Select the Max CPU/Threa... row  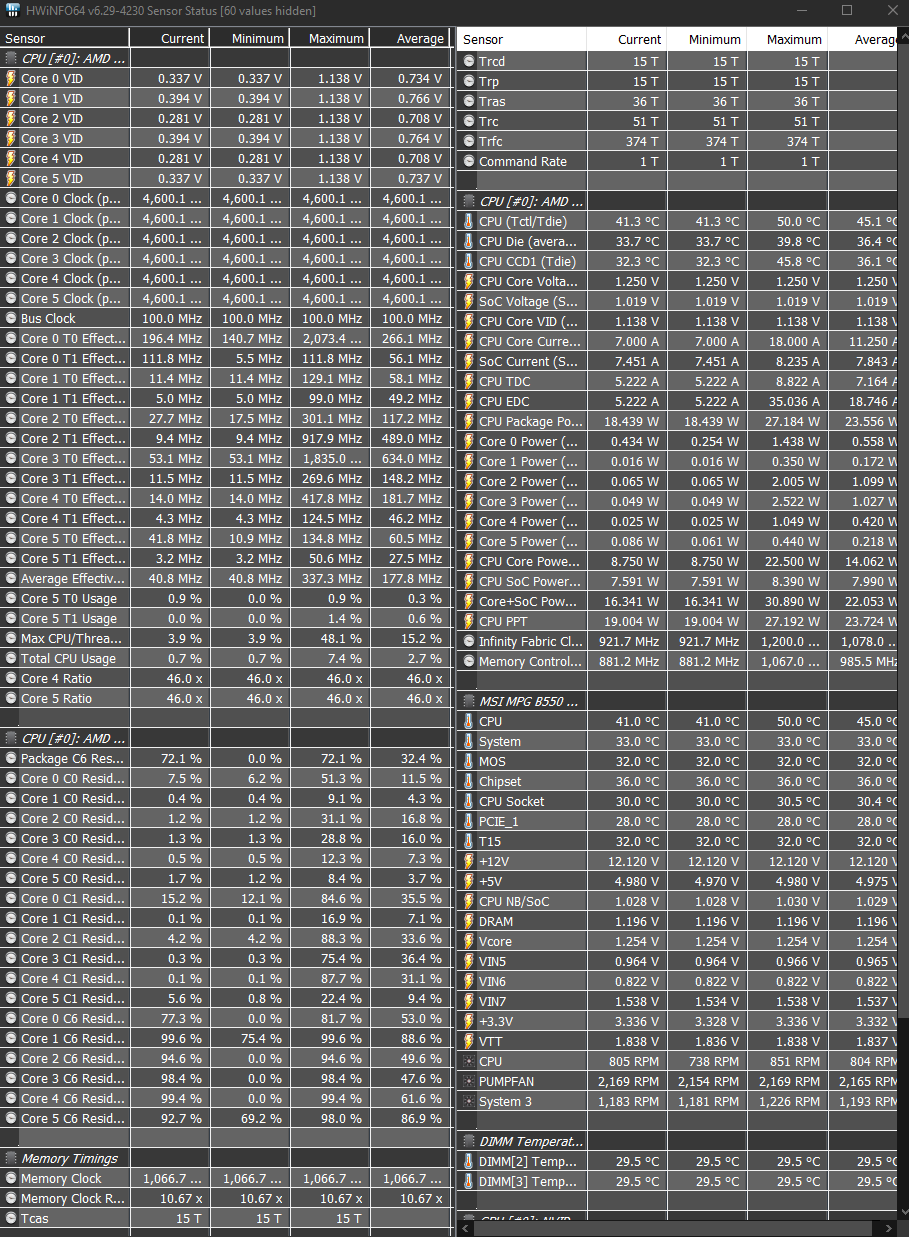[x=226, y=638]
